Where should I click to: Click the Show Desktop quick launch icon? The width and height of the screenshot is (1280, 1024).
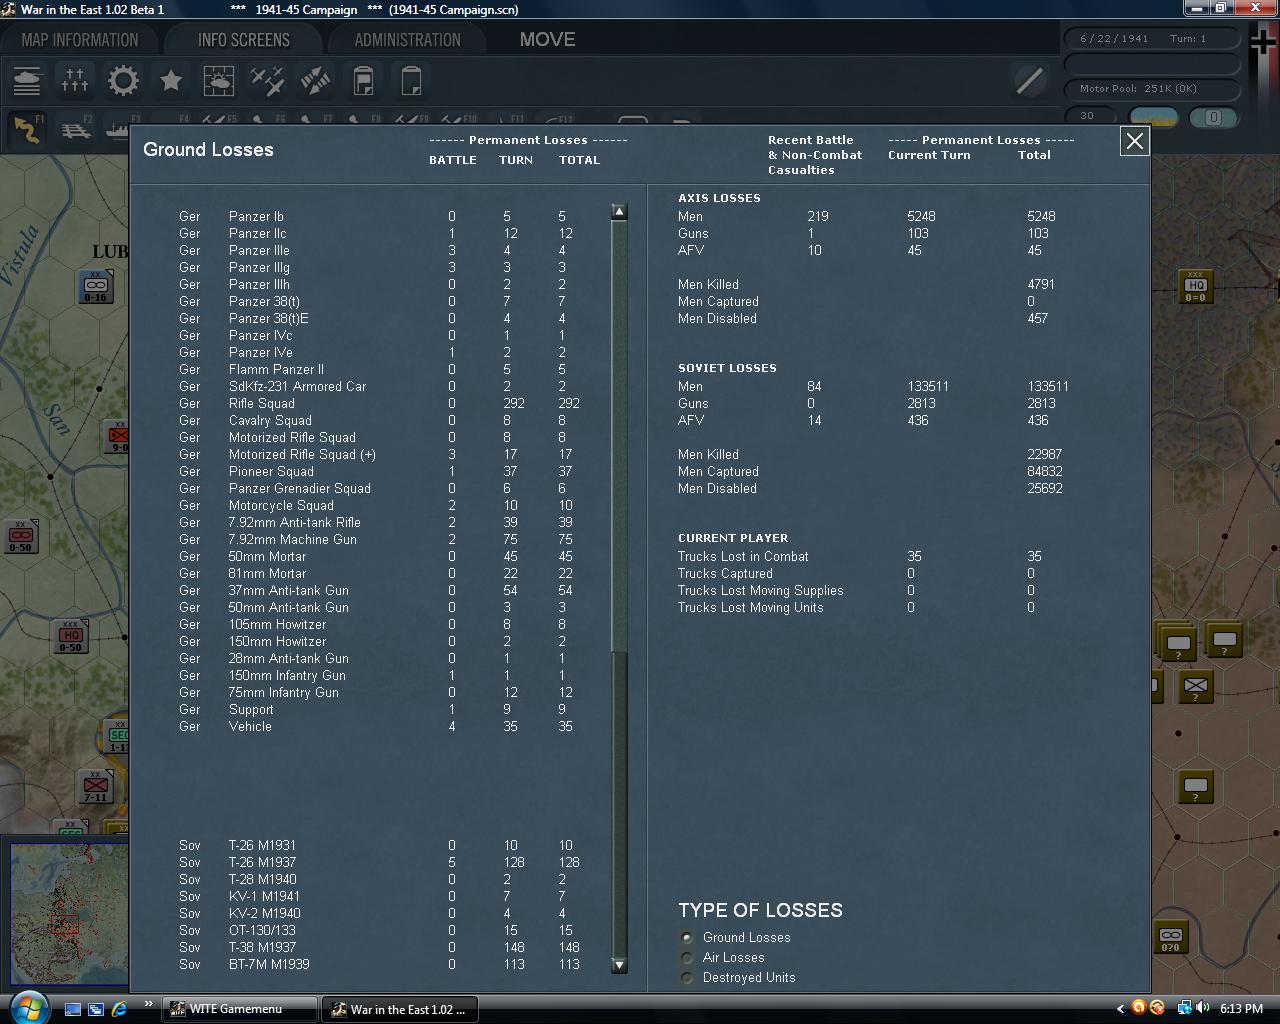pos(73,1009)
